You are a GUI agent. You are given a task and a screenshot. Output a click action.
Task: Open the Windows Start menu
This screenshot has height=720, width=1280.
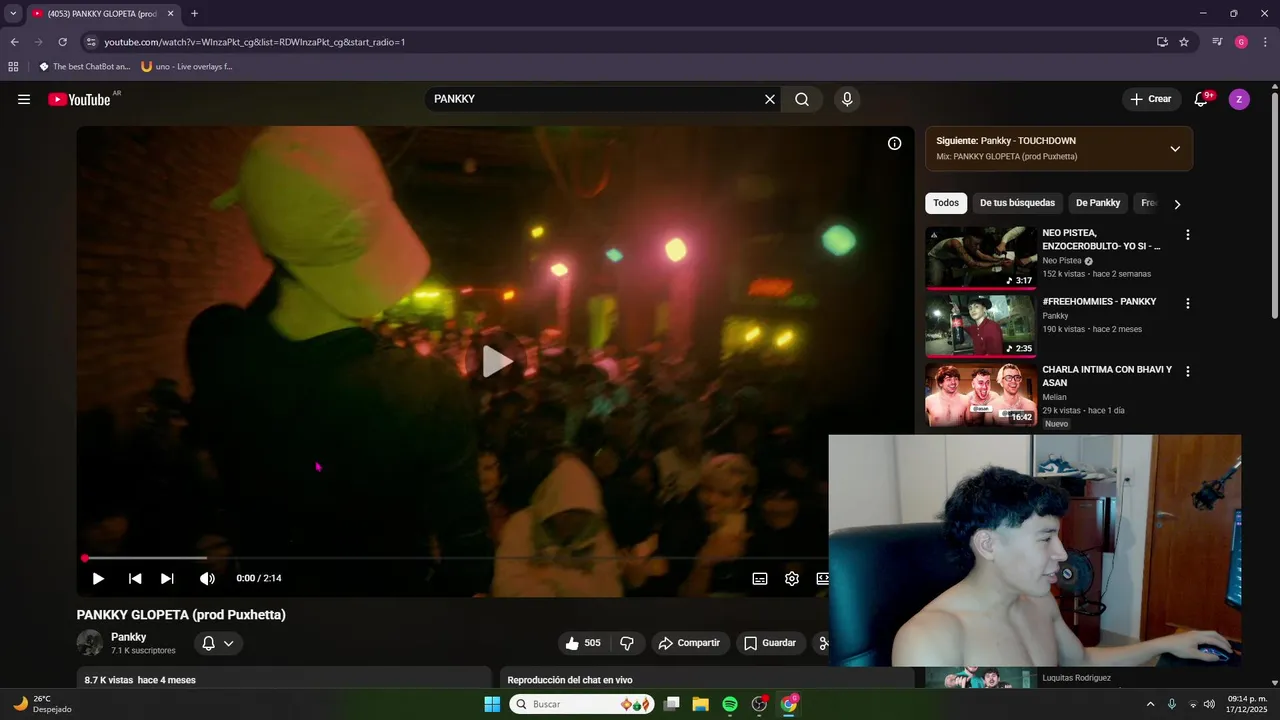tap(492, 704)
